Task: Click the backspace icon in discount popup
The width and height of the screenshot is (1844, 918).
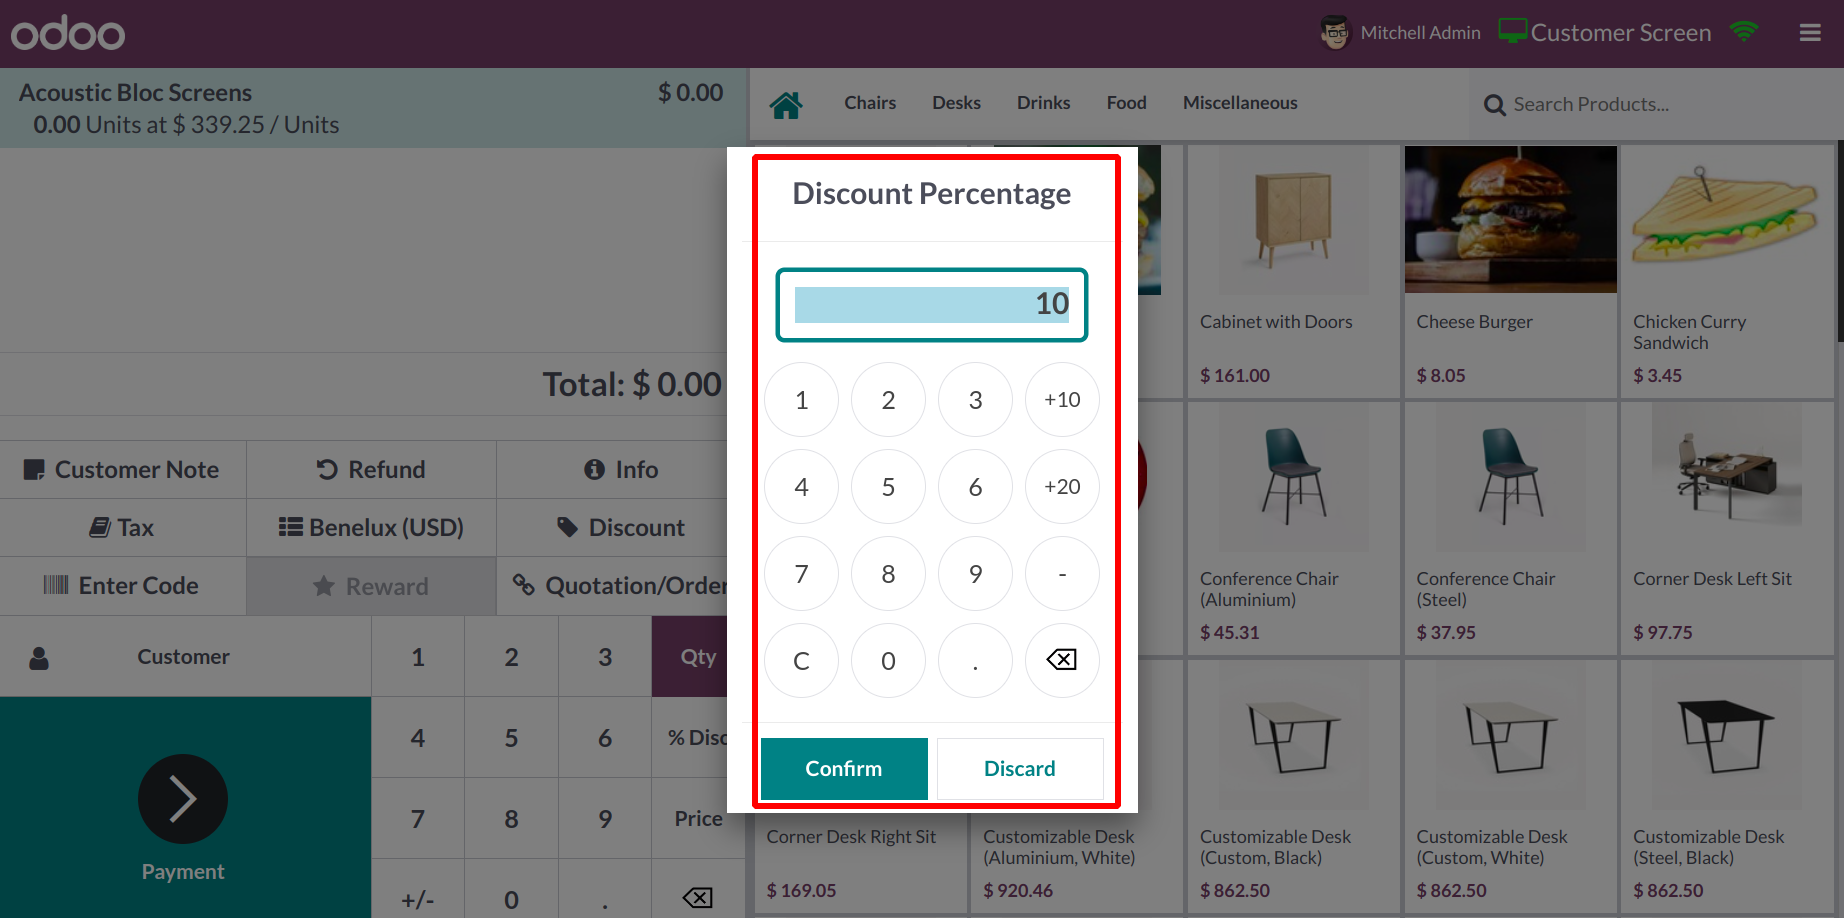Action: 1062,660
